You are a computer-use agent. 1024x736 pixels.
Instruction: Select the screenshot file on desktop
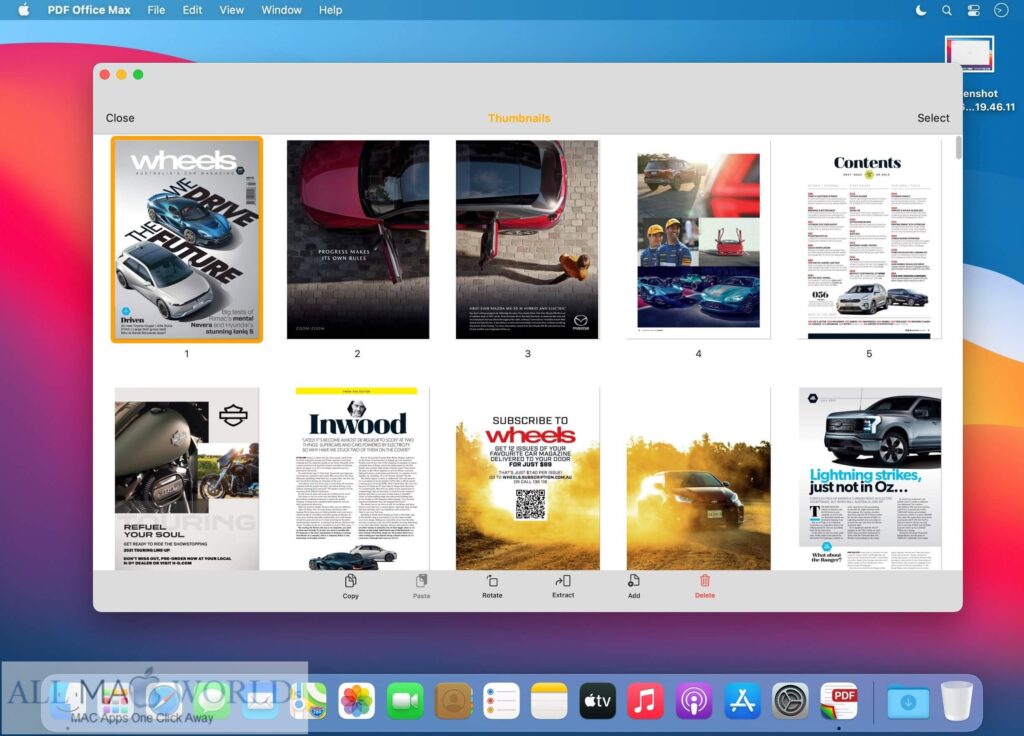tap(969, 54)
